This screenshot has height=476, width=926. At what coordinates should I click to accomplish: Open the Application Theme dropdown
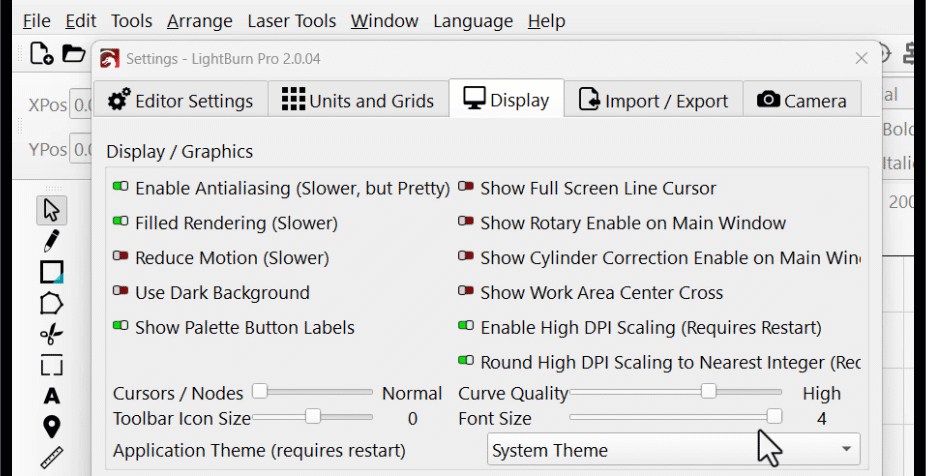point(673,450)
